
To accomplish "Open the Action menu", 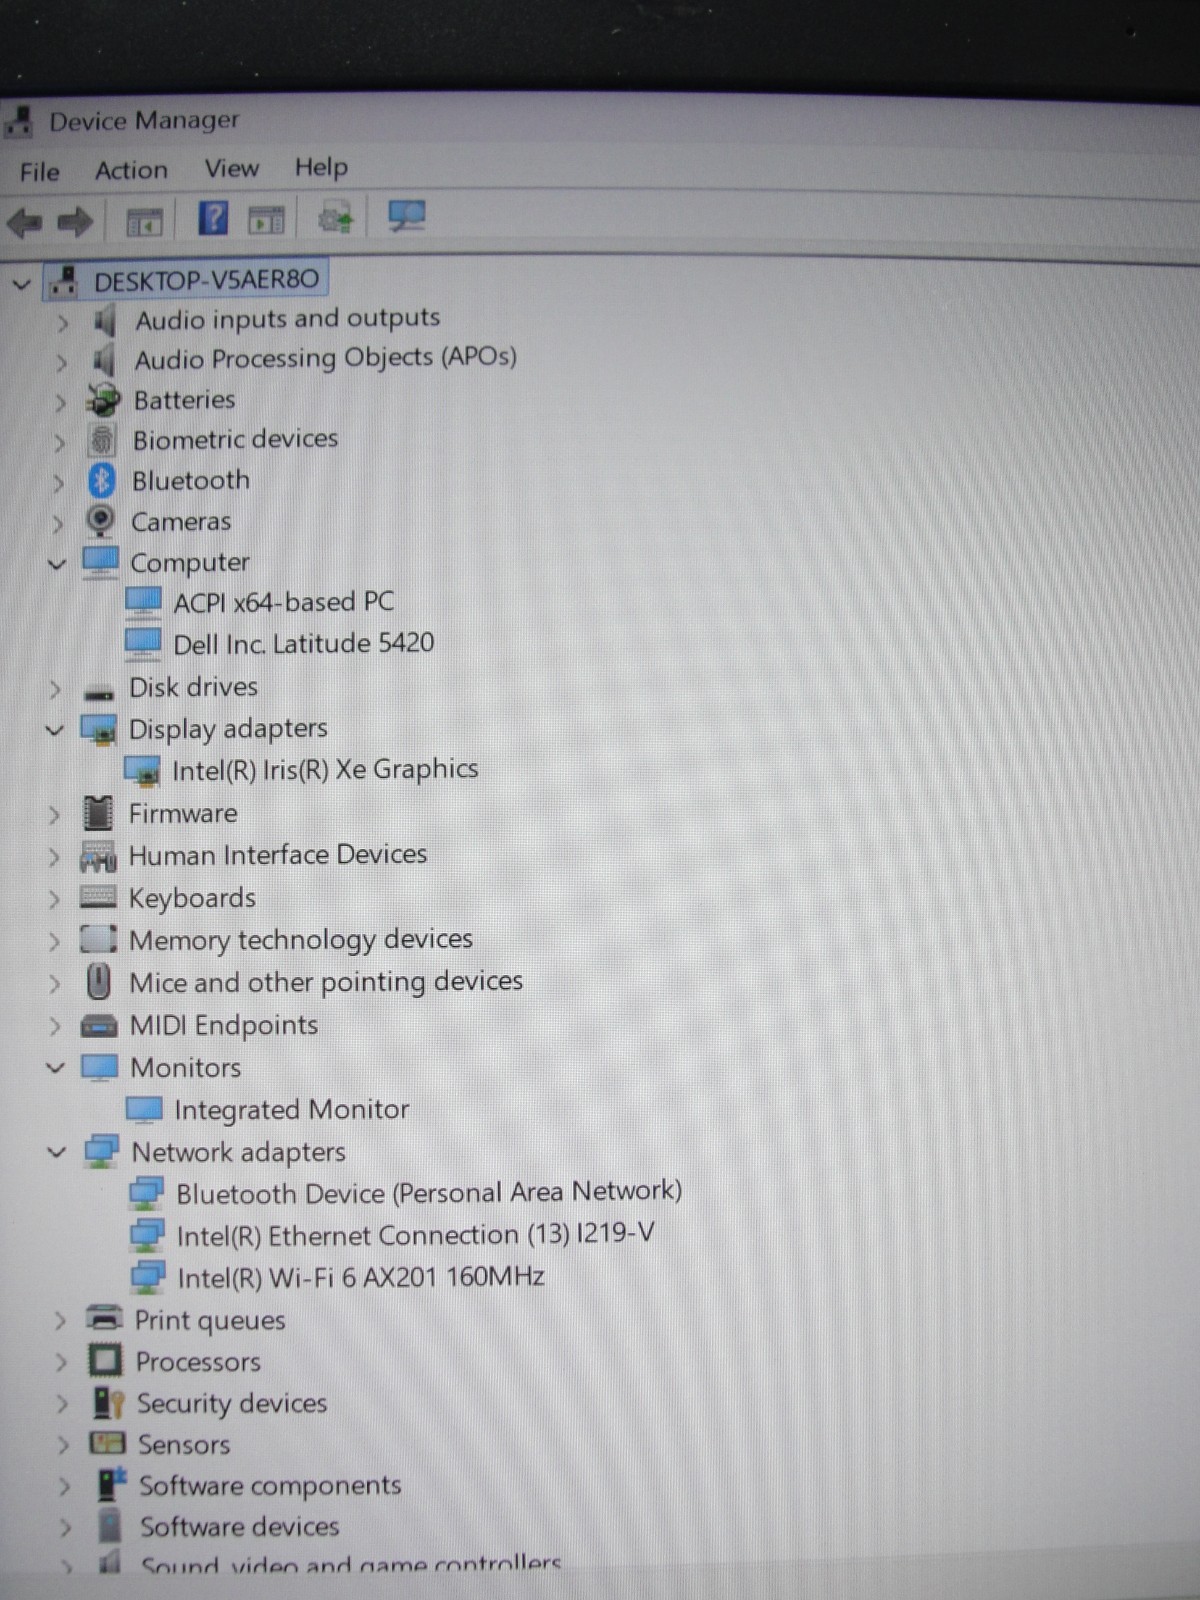I will pos(131,170).
